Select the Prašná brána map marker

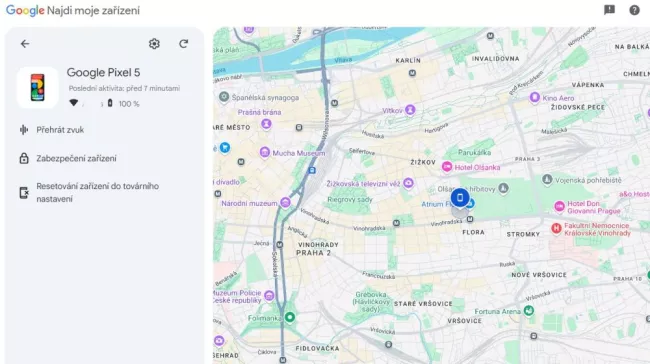pos(266,124)
